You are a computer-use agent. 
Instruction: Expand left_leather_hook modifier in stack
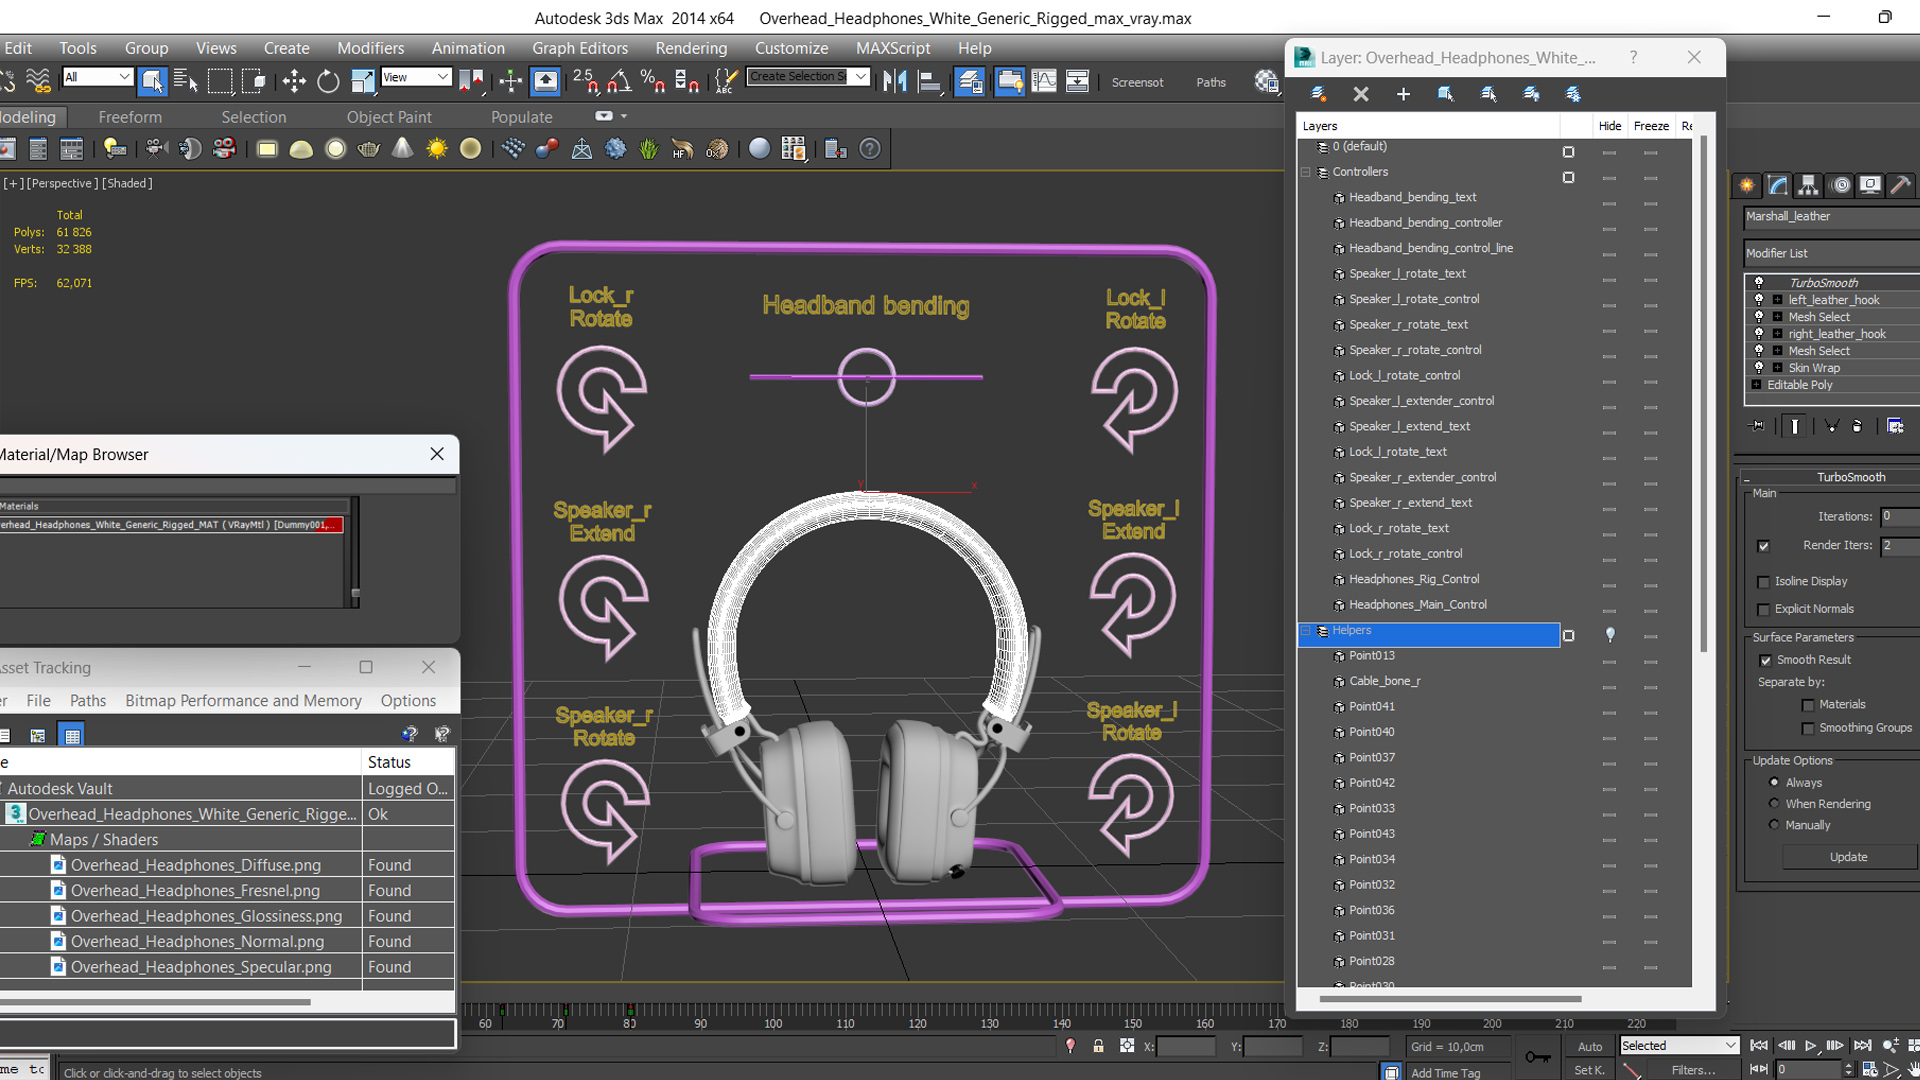point(1777,300)
